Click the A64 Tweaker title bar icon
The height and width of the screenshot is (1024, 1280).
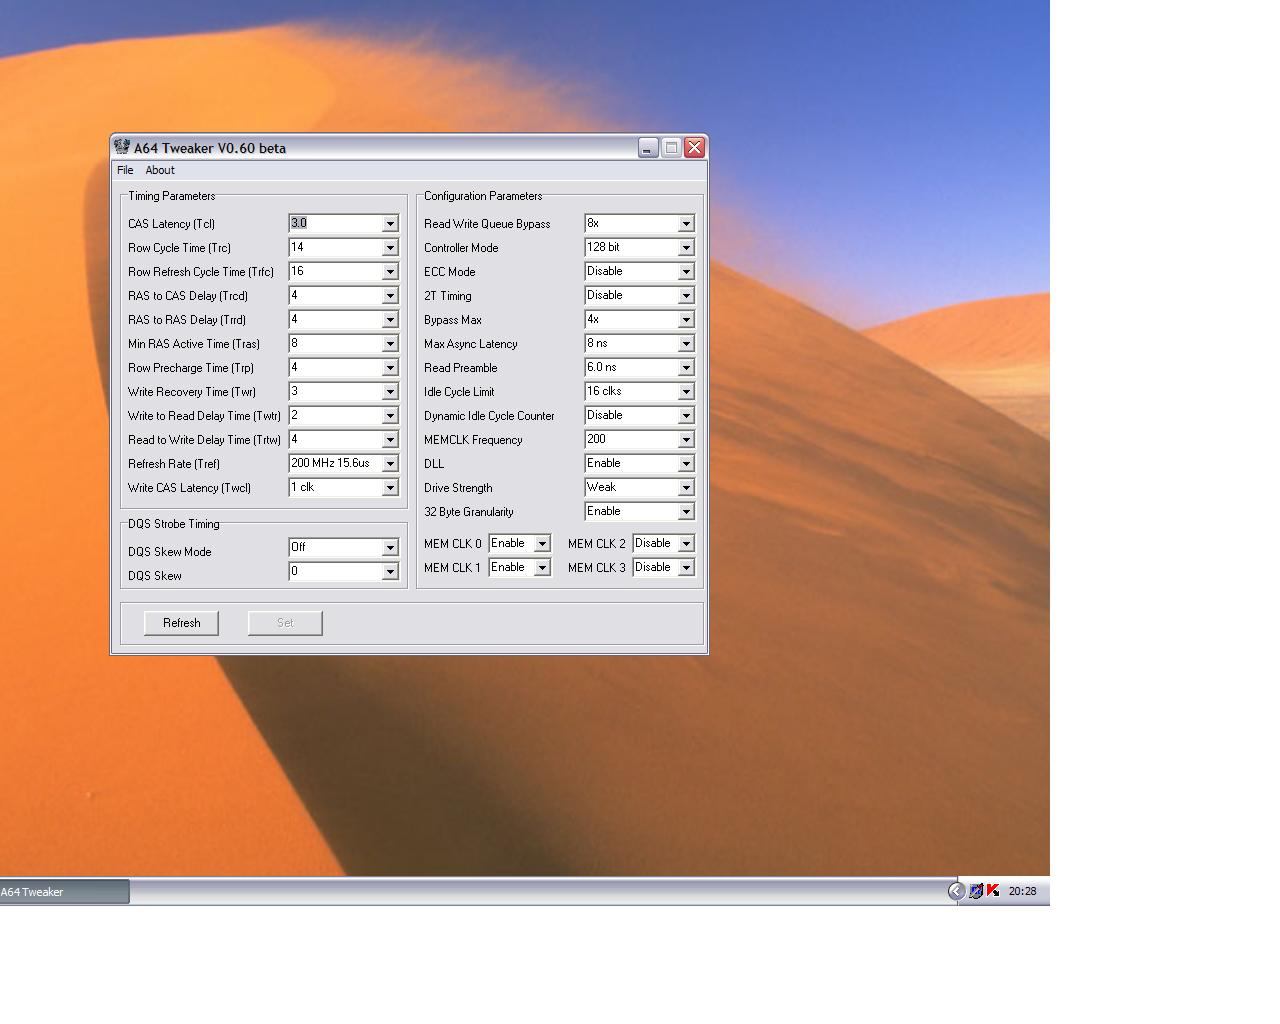tap(122, 147)
